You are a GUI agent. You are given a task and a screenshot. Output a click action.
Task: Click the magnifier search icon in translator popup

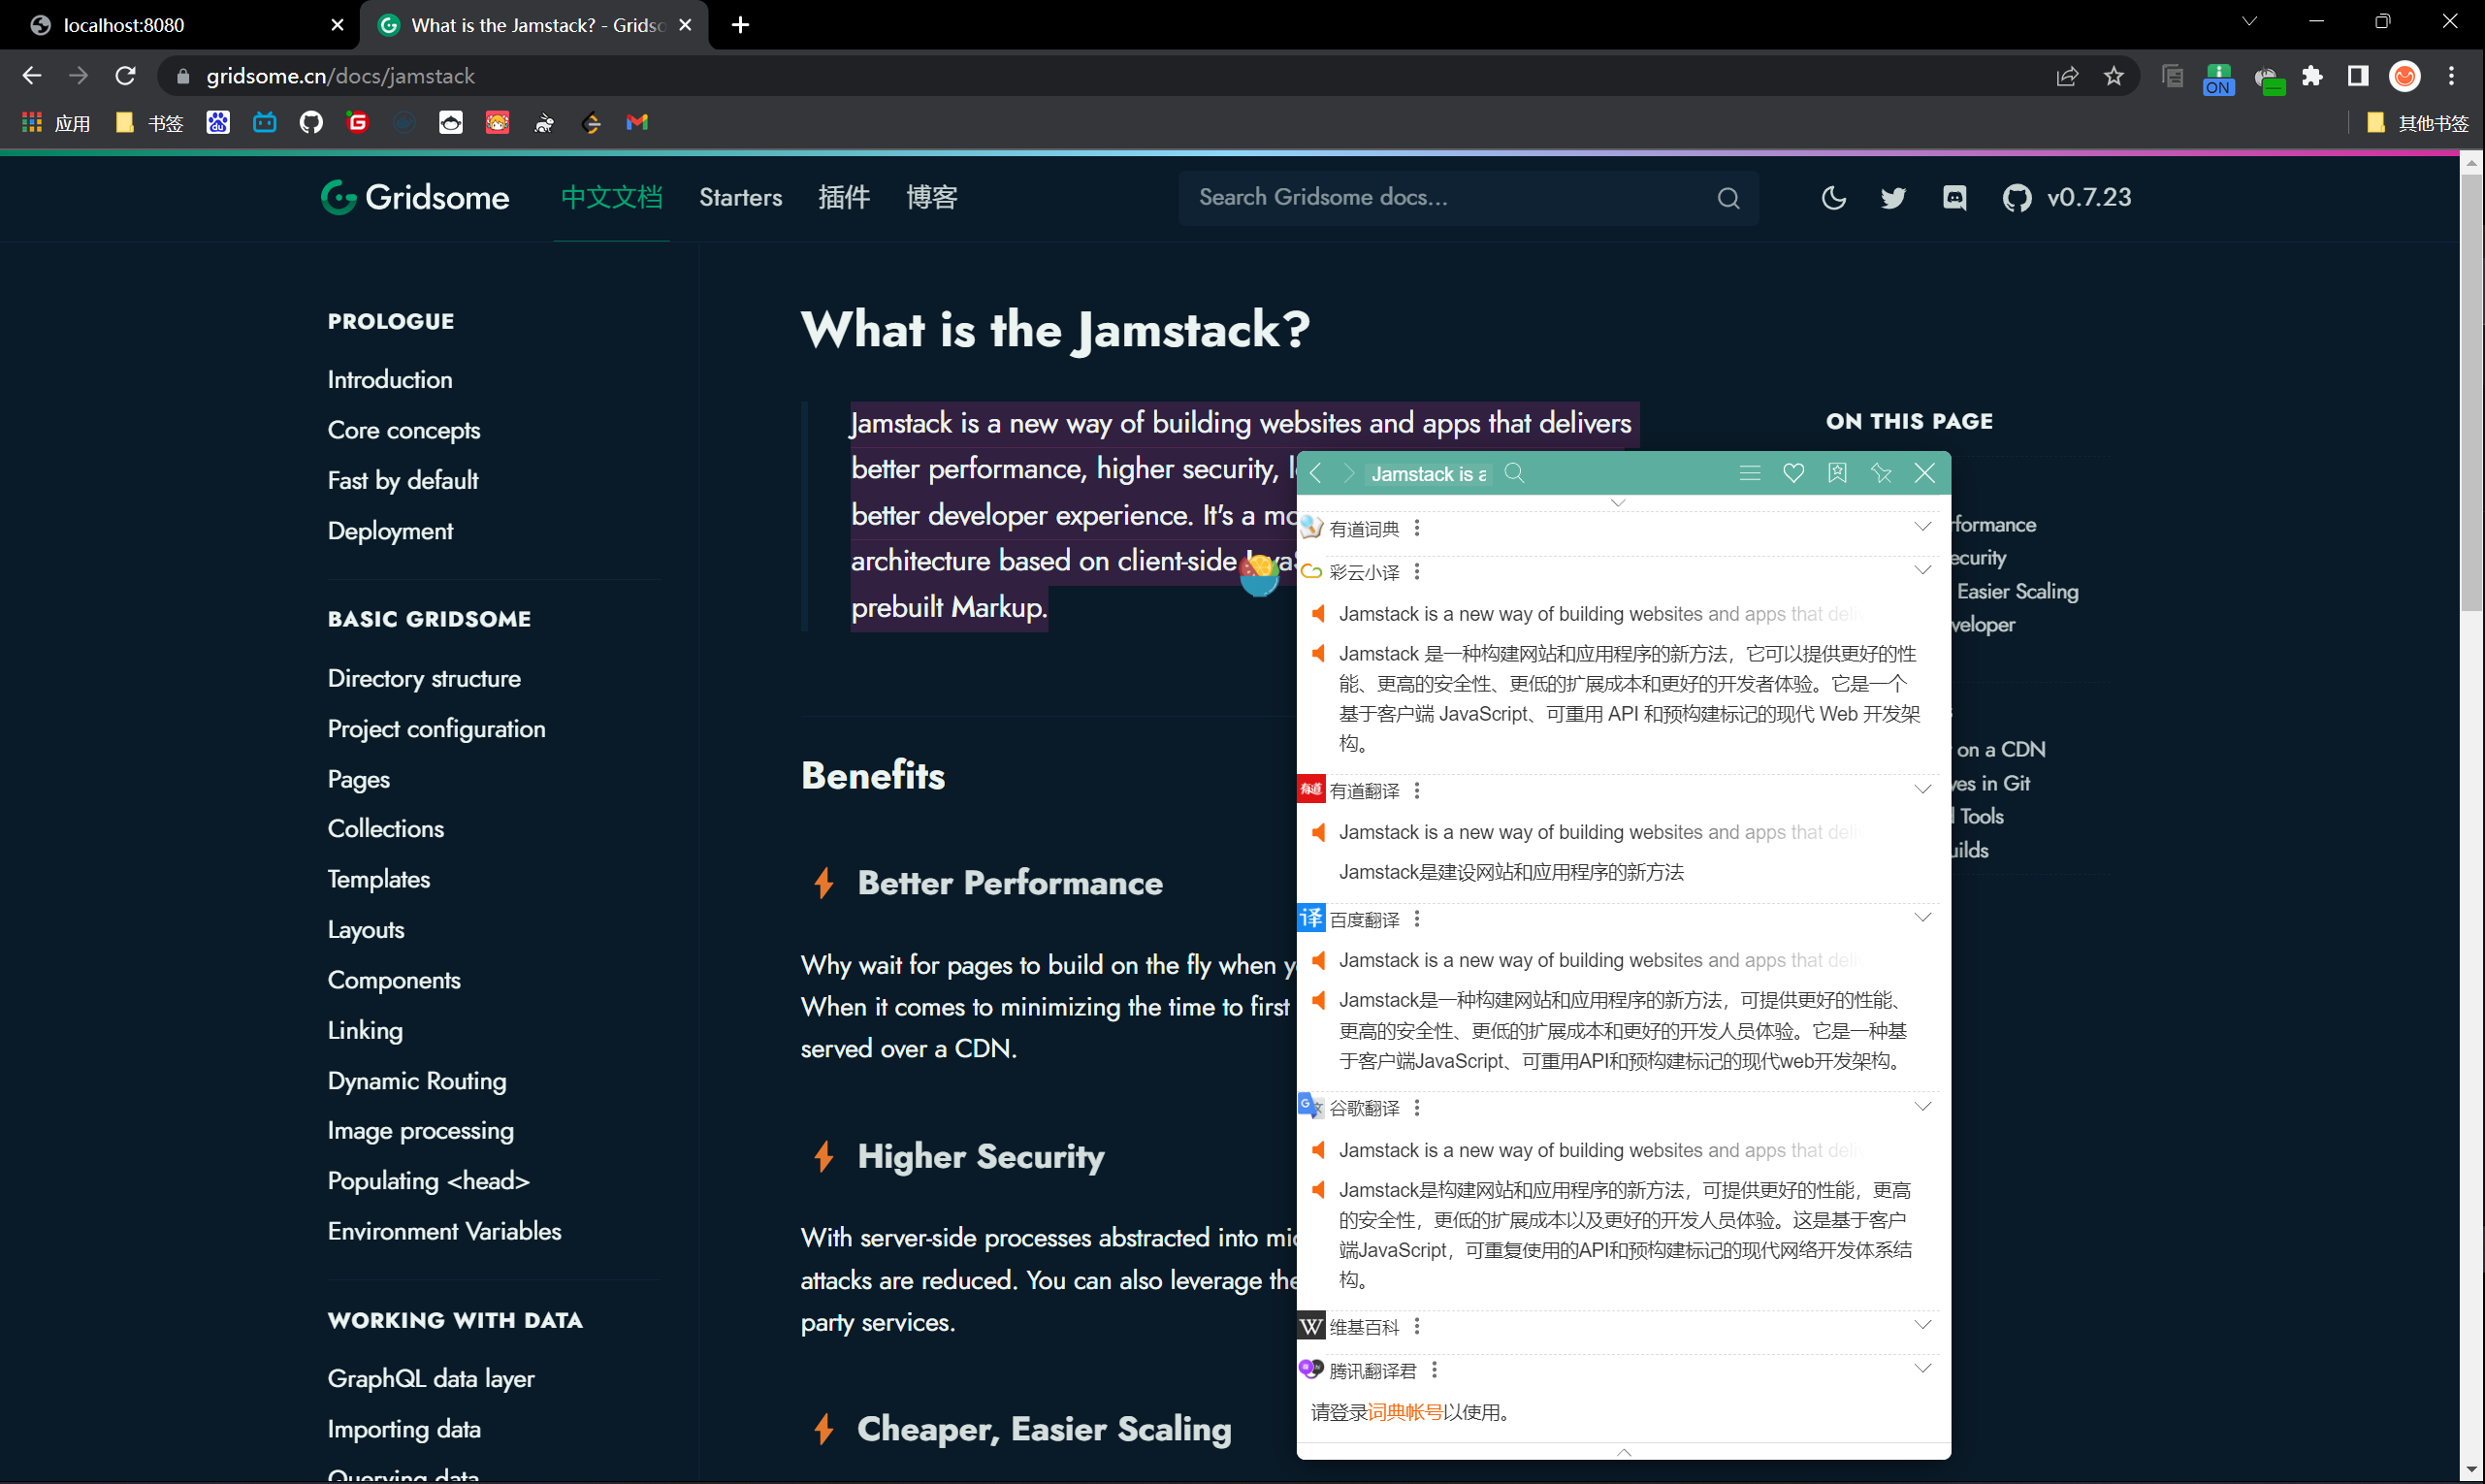[1514, 473]
